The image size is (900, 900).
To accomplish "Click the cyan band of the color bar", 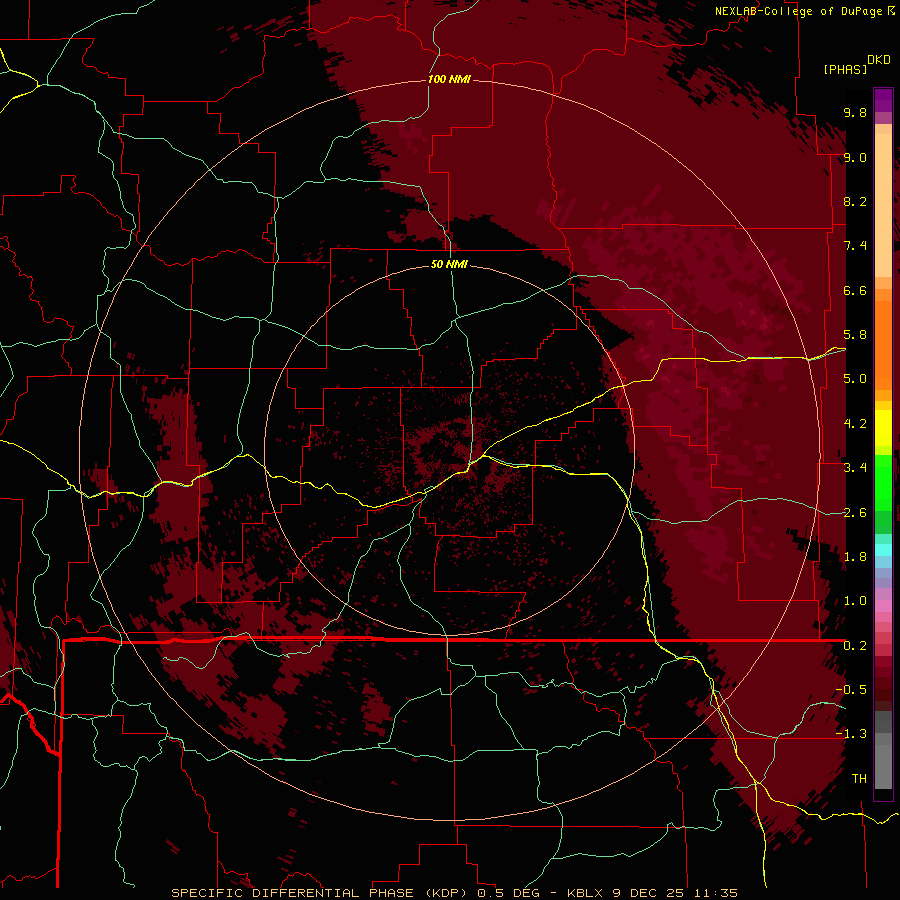I will point(883,549).
